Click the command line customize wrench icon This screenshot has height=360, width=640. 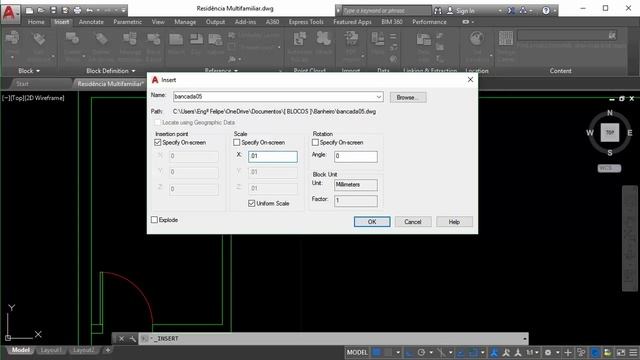click(132, 338)
